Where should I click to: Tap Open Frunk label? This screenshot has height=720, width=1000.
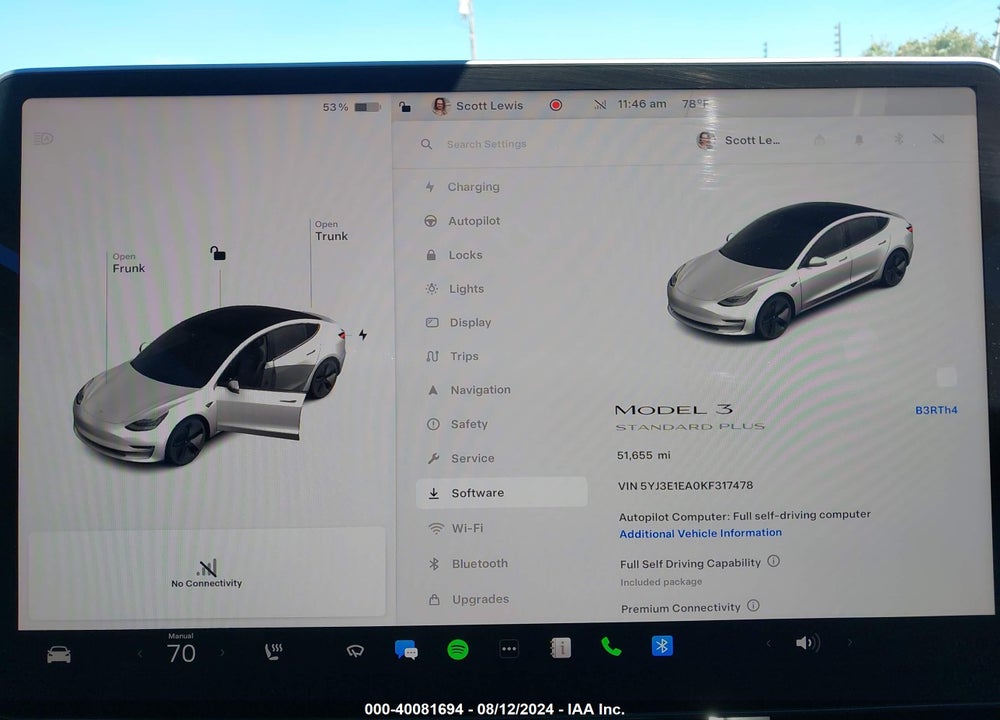pyautogui.click(x=128, y=263)
